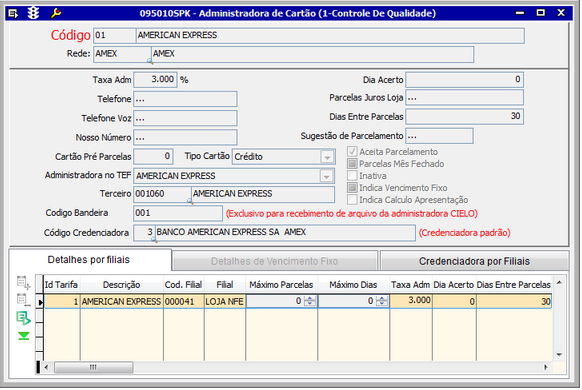
Task: Open the Administradora no TEF dropdown
Action: coord(326,176)
